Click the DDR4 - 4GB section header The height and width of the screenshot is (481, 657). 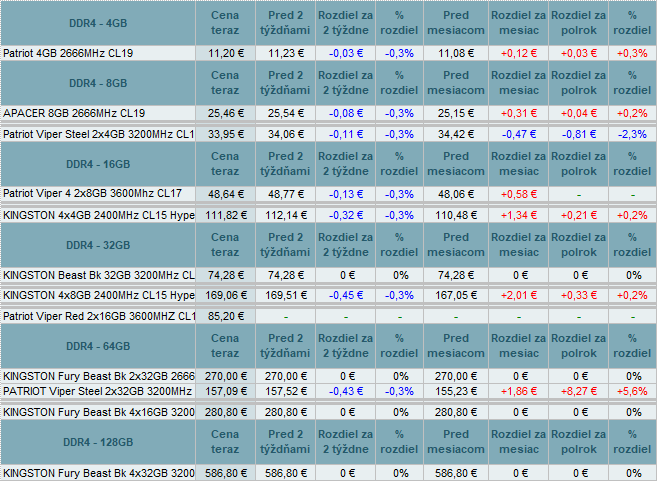coord(98,23)
